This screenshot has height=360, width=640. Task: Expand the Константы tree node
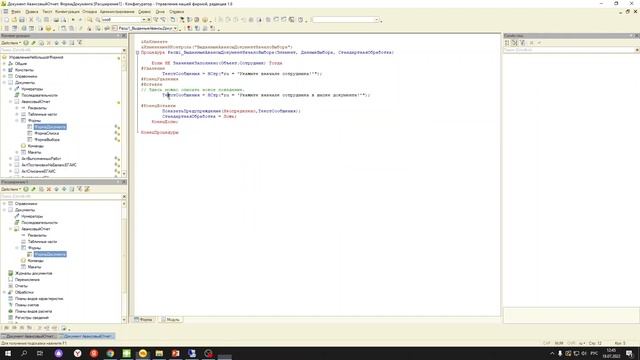pos(4,70)
